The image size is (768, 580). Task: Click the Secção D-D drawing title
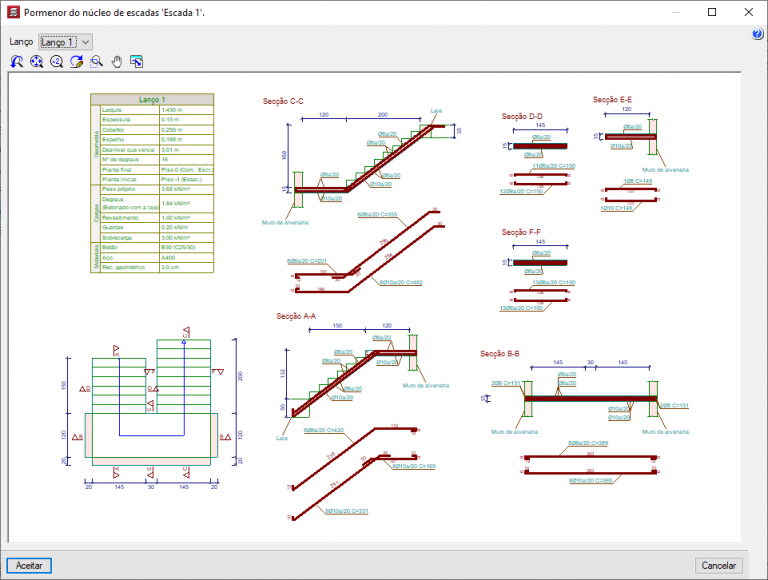[x=522, y=117]
